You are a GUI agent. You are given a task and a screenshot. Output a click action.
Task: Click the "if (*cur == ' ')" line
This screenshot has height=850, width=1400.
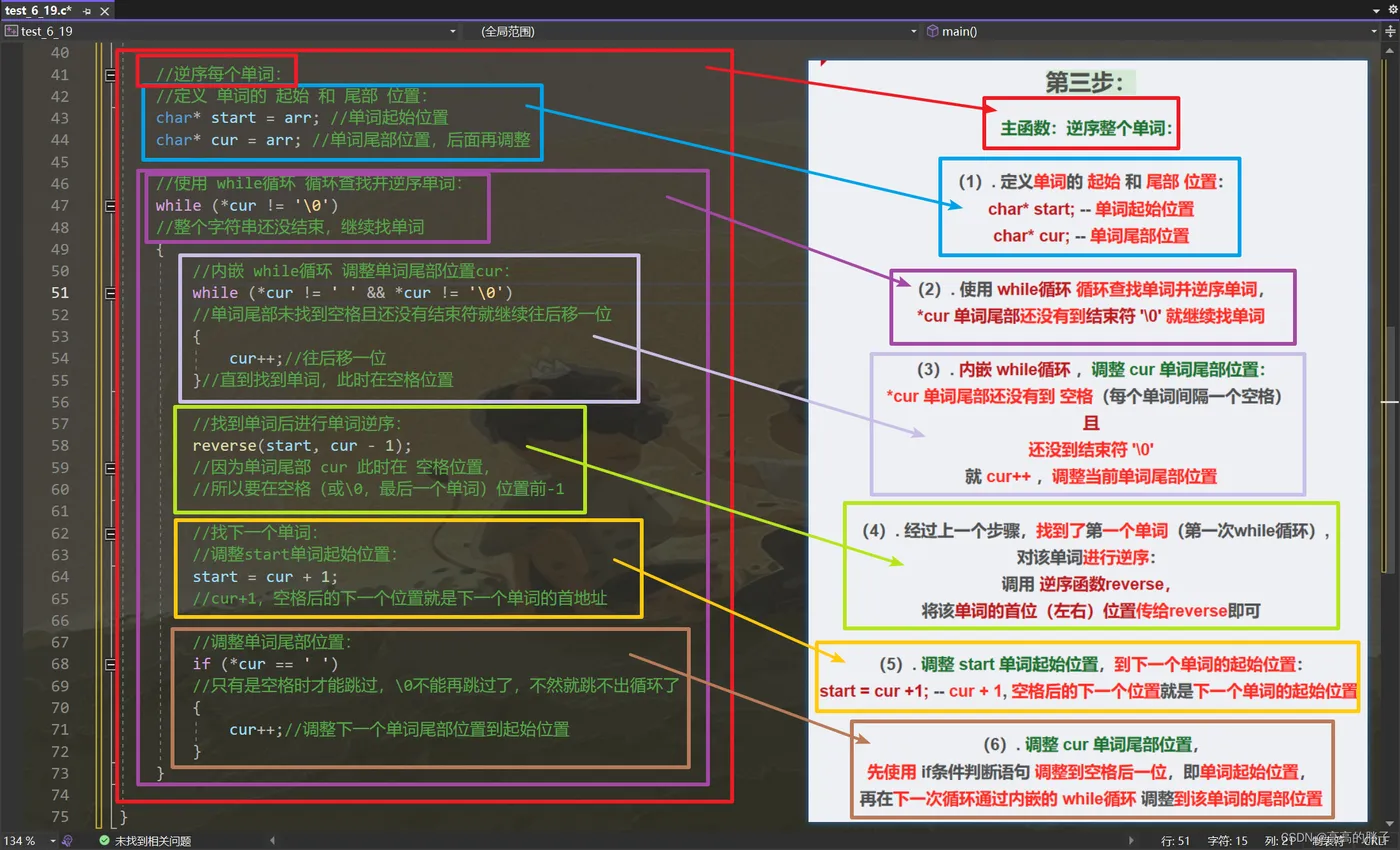click(x=265, y=664)
